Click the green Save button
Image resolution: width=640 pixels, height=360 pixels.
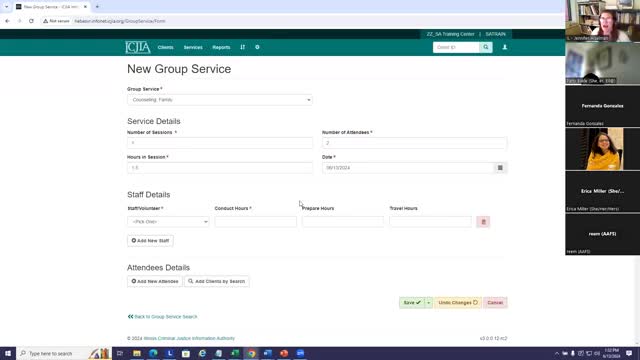(x=412, y=302)
